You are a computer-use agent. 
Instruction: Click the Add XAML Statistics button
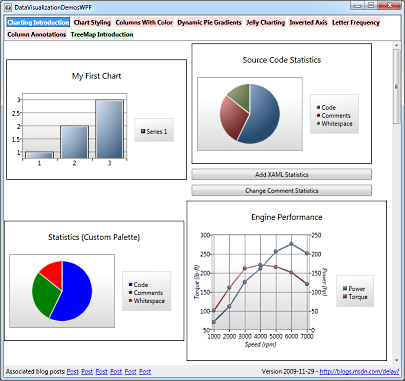point(282,174)
